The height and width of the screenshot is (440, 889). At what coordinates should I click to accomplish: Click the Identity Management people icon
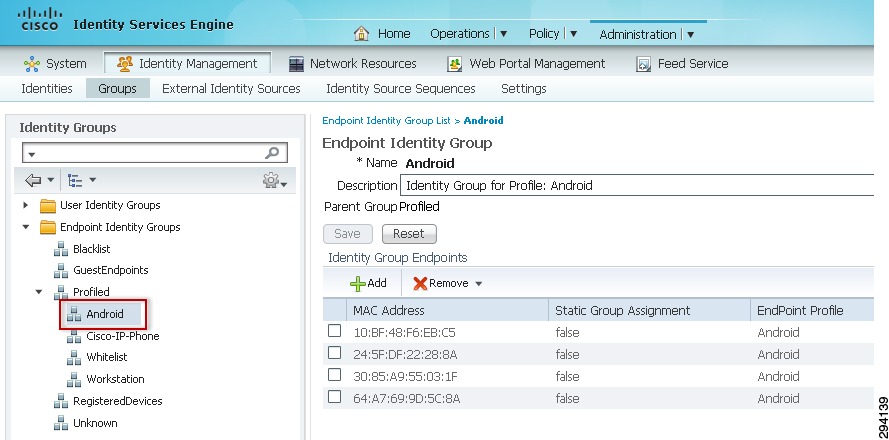pos(125,64)
